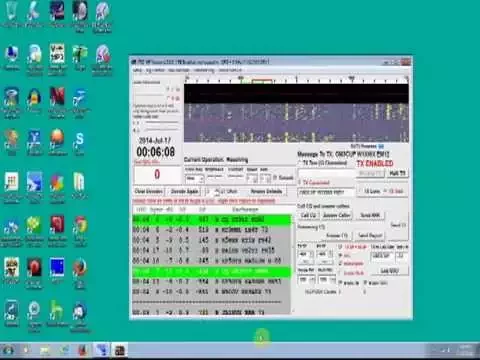Open the Raw Decoder menu
Viewport: 480px width, 360px height.
179,70
